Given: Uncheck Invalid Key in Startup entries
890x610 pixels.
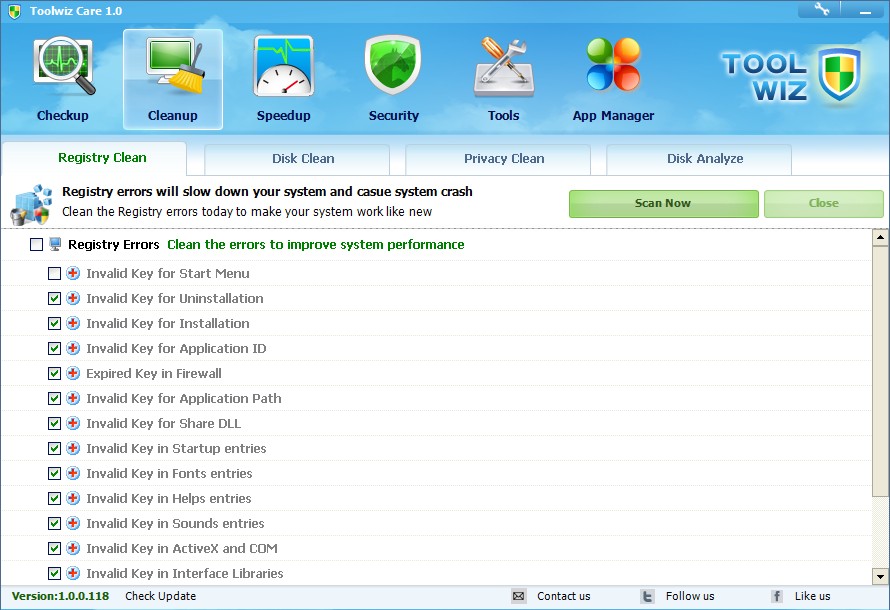Looking at the screenshot, I should tap(54, 448).
